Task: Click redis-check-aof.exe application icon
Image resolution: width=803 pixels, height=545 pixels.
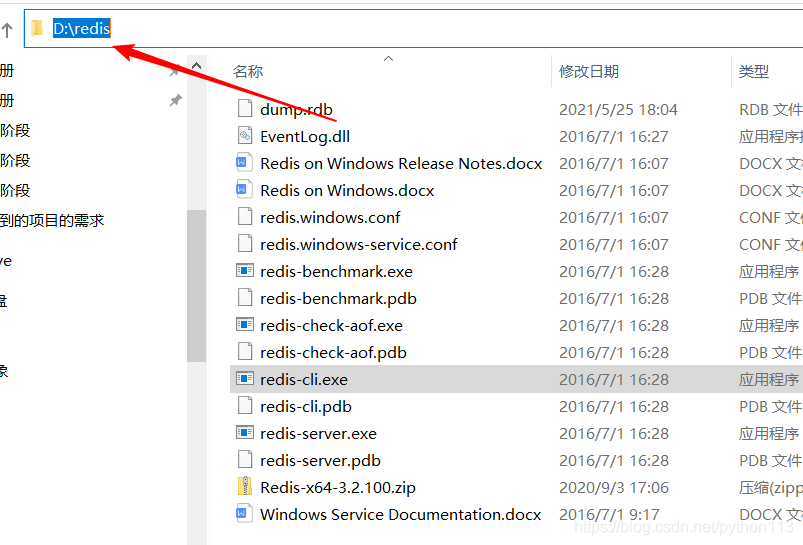Action: (x=244, y=325)
